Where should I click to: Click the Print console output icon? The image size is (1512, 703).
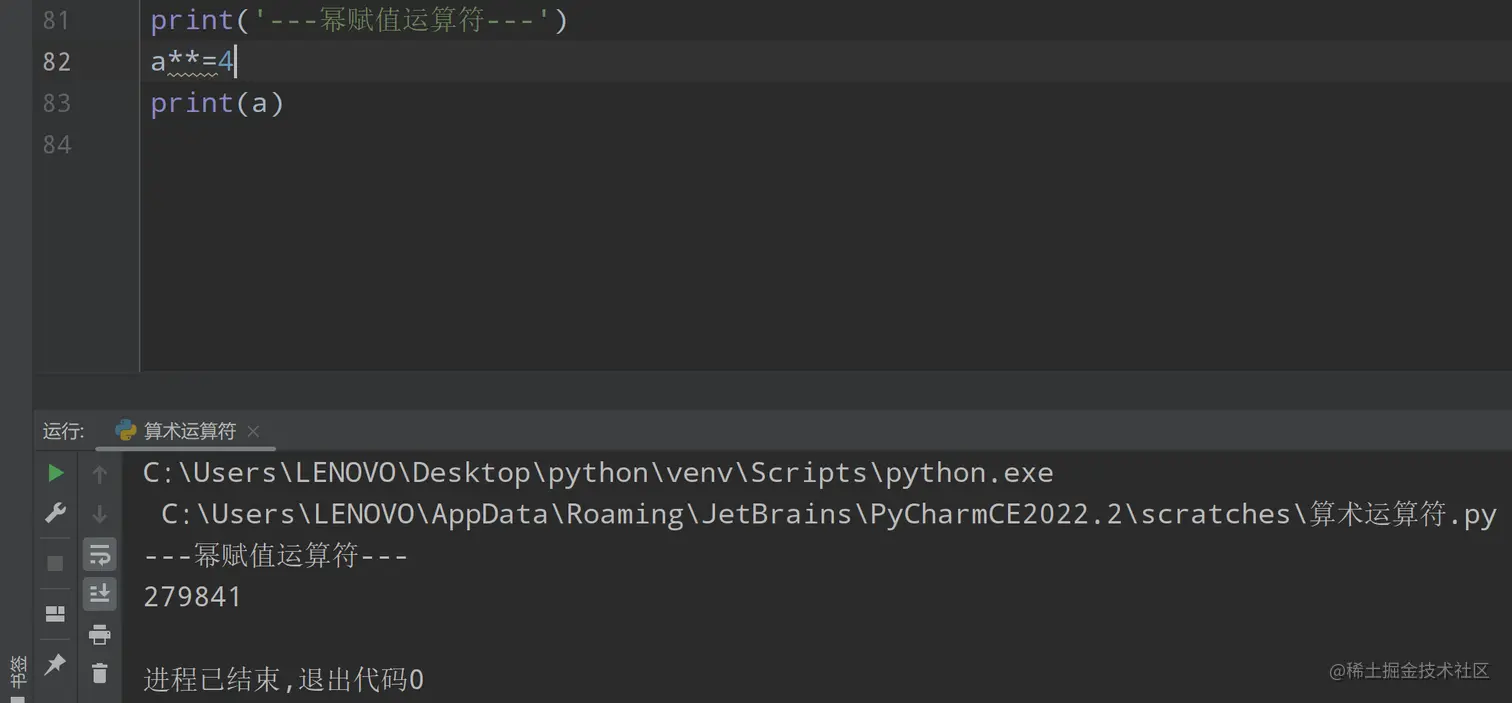[x=99, y=634]
